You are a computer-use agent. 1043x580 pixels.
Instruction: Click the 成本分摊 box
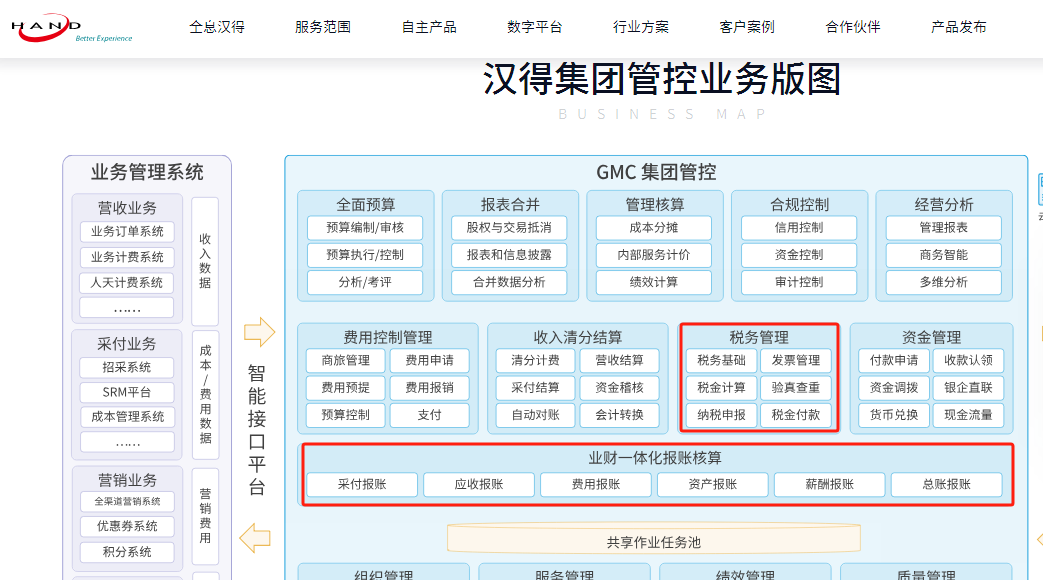point(654,227)
